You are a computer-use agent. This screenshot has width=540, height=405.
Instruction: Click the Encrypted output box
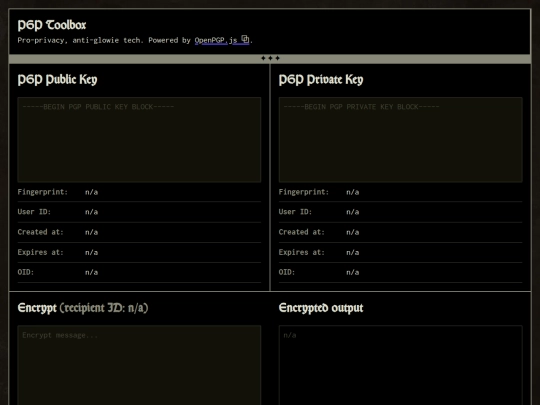(x=401, y=365)
